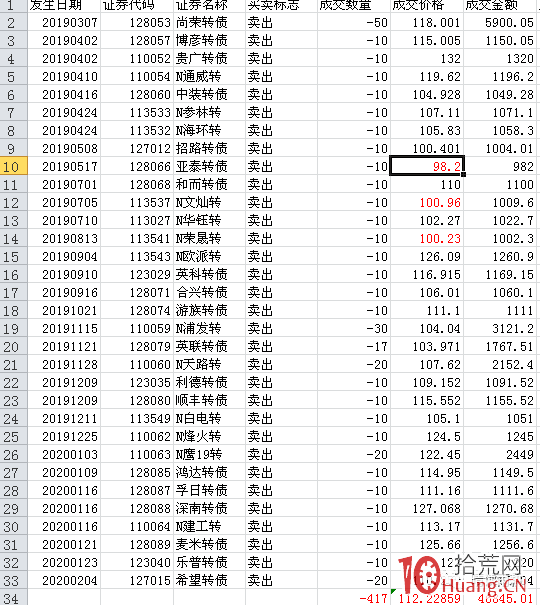
Task: Click the cell 鸿达转债
Action: tap(209, 473)
